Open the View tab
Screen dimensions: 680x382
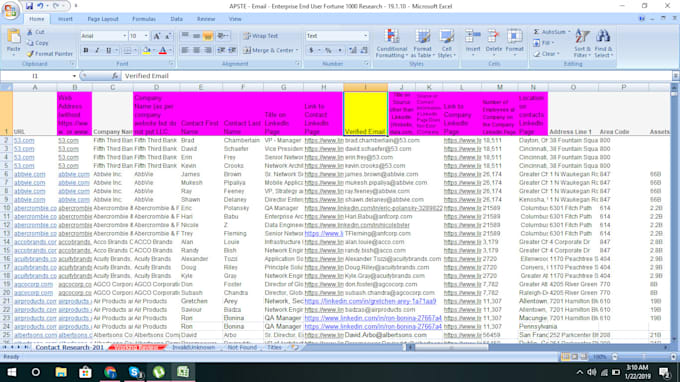[x=235, y=19]
